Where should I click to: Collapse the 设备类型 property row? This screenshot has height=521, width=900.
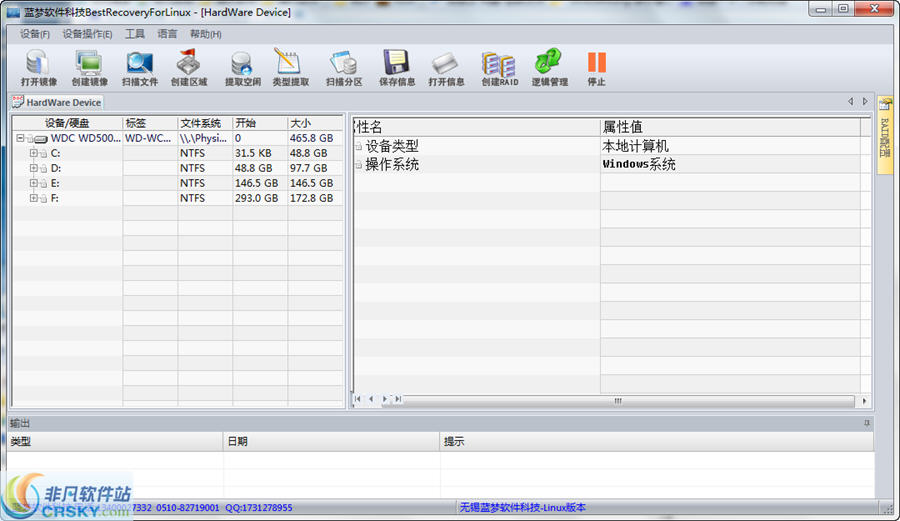pyautogui.click(x=358, y=146)
